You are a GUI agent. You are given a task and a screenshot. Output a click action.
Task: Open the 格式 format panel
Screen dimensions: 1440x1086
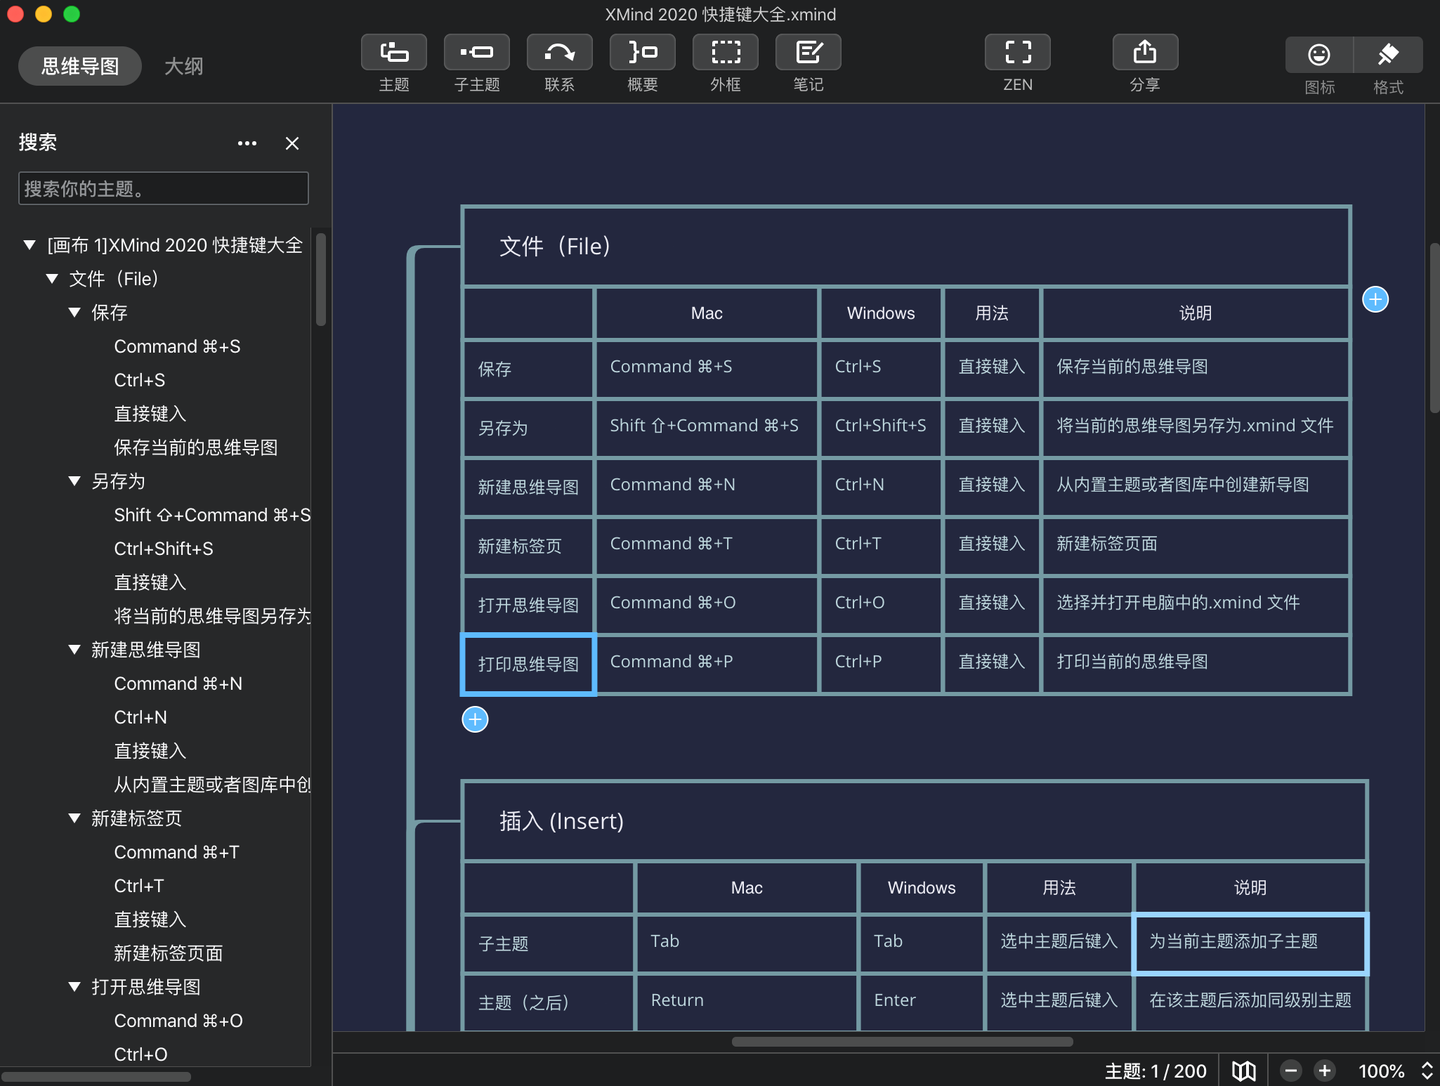[x=1388, y=64]
